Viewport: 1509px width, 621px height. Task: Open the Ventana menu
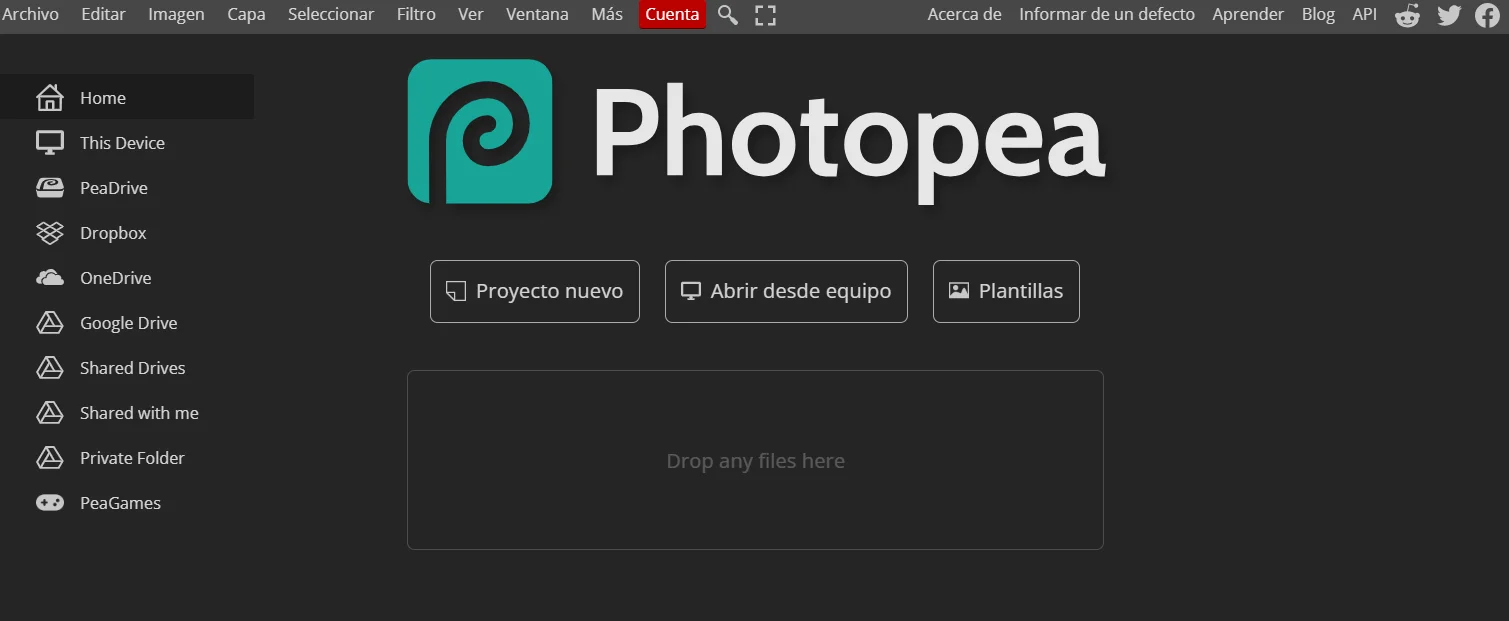(x=537, y=14)
